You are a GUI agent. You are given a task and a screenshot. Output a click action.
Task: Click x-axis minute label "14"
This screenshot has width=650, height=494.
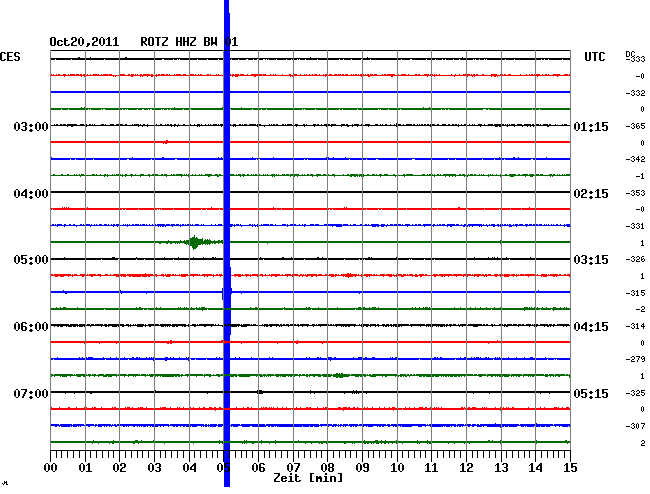(x=535, y=468)
